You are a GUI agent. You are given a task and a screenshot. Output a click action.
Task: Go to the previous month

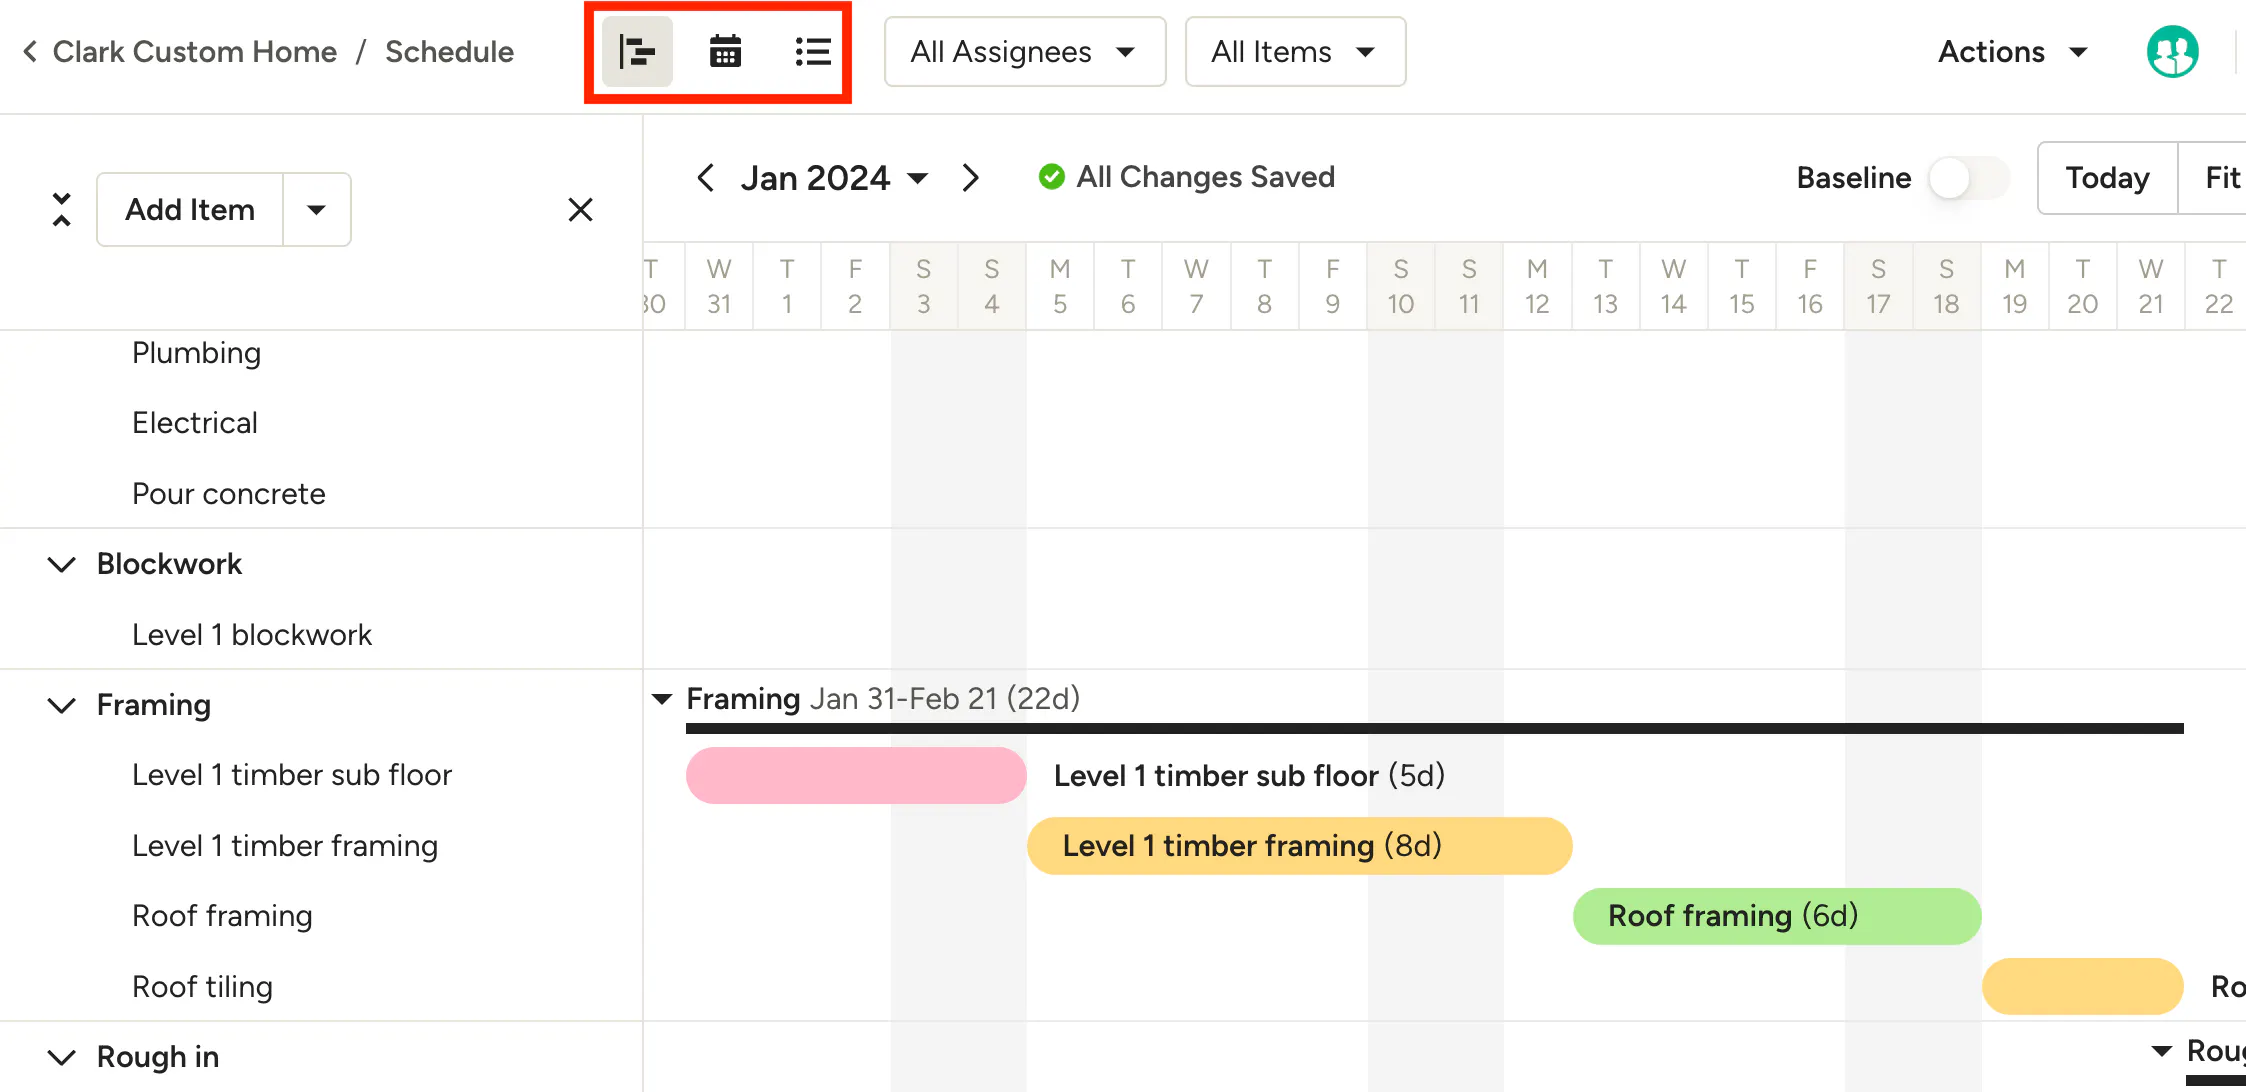tap(706, 178)
